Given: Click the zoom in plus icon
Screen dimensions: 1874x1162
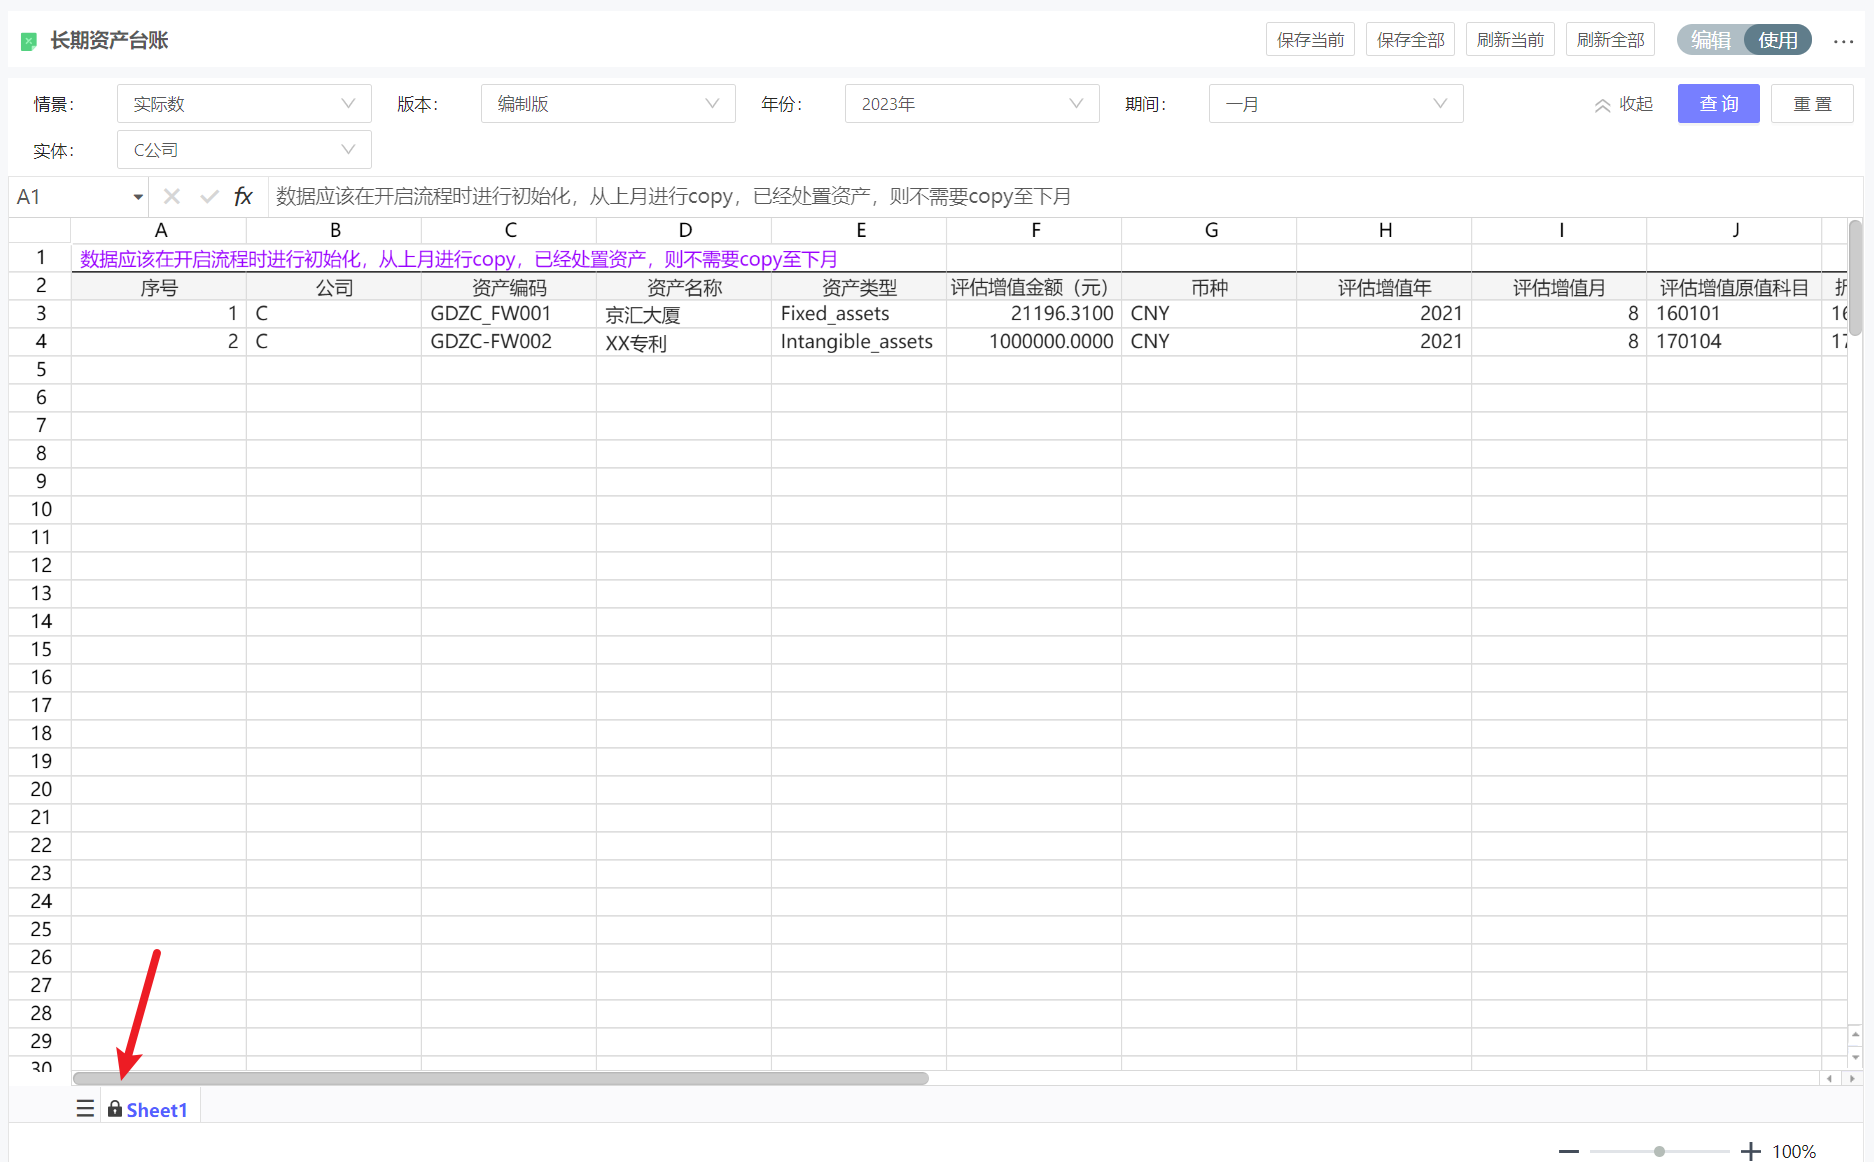Looking at the screenshot, I should (x=1750, y=1151).
